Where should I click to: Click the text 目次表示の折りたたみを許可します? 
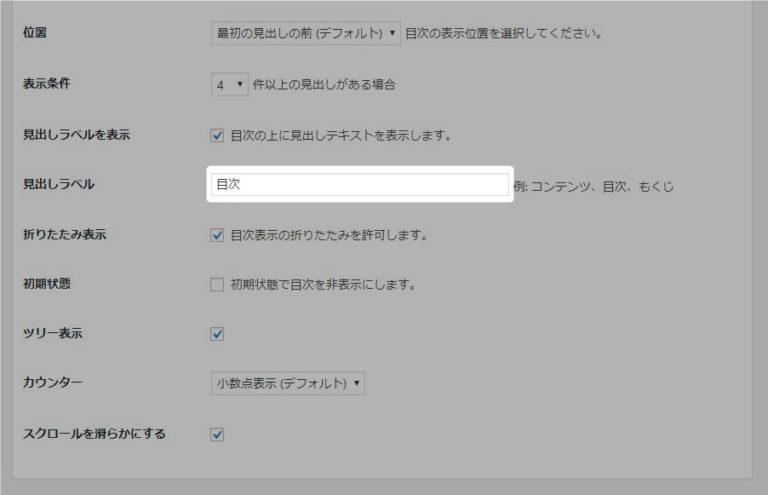[x=329, y=236]
